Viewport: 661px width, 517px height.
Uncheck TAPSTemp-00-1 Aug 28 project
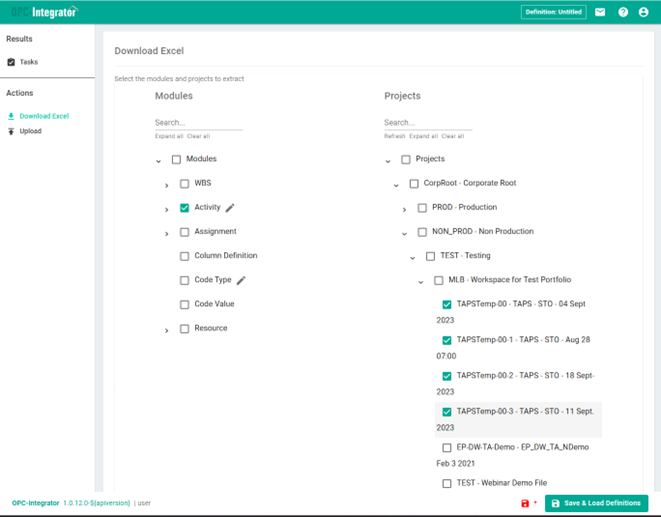tap(447, 340)
